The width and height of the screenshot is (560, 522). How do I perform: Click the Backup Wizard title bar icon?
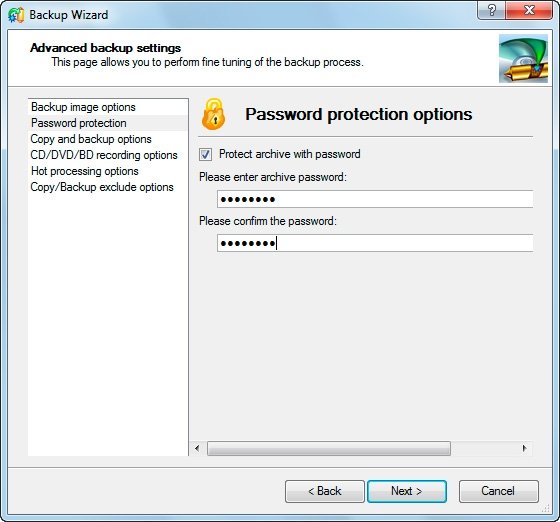pyautogui.click(x=16, y=15)
